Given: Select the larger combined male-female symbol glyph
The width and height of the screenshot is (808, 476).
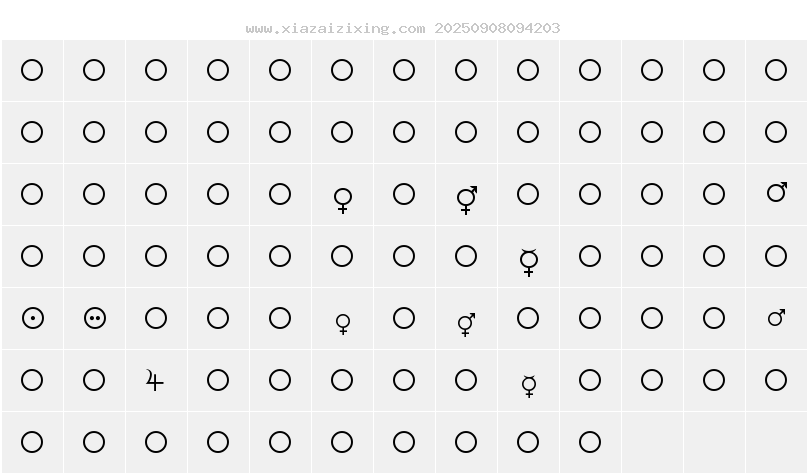Looking at the screenshot, I should click(467, 200).
